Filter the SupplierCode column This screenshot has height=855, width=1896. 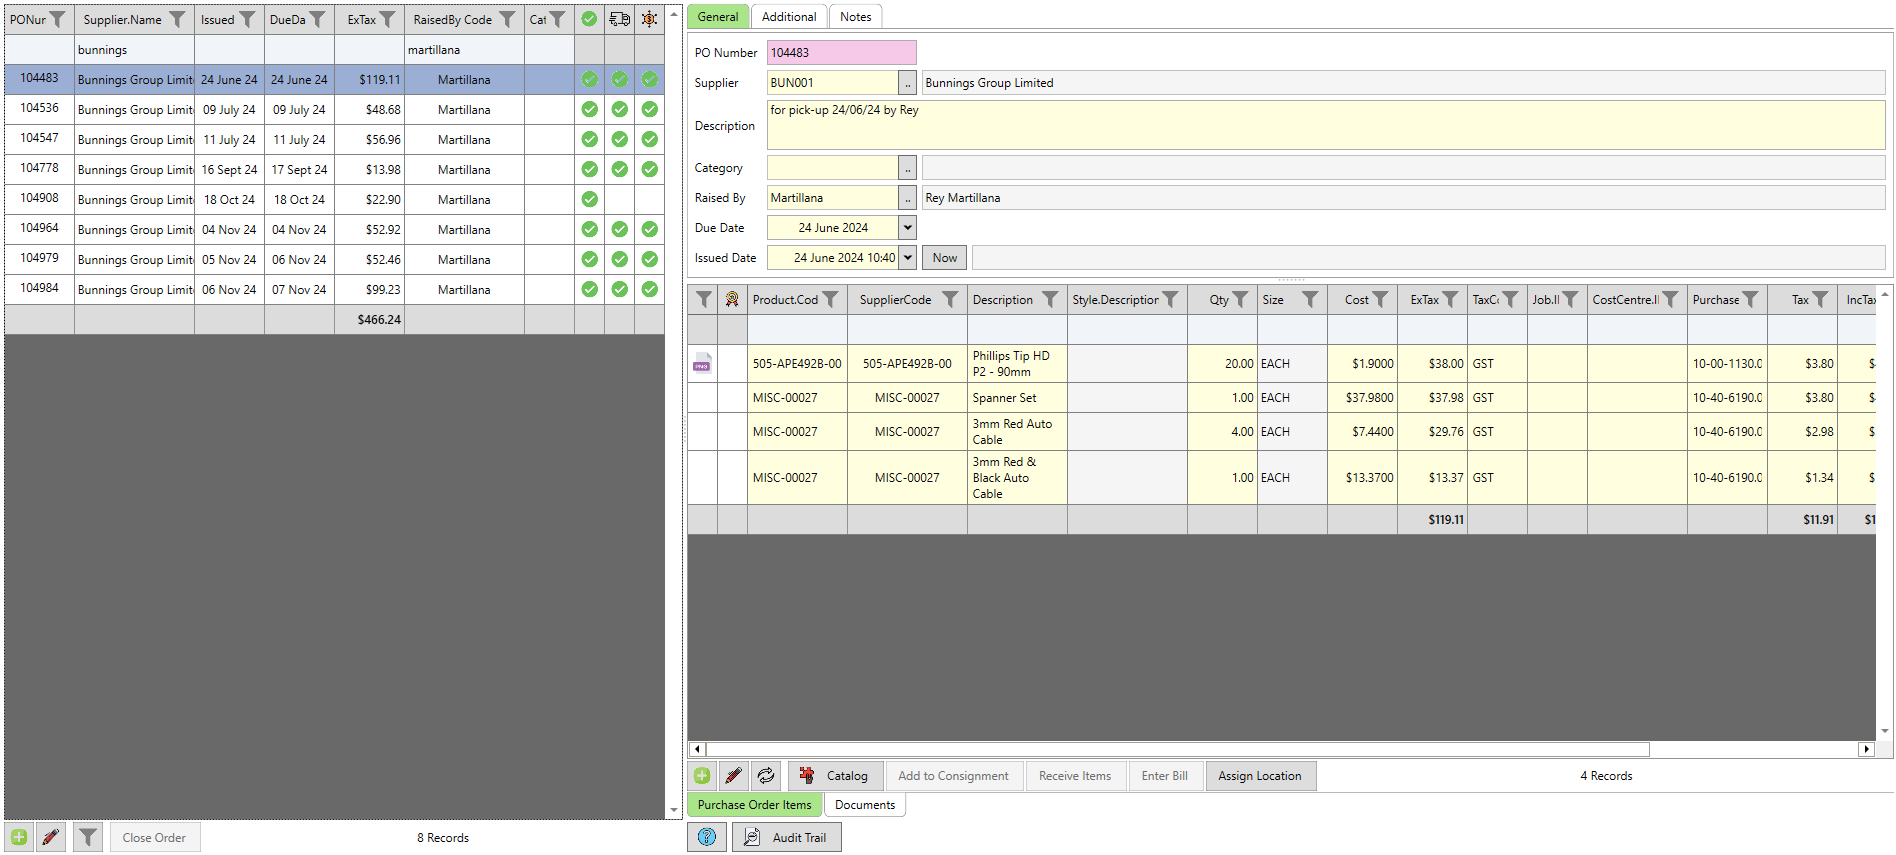[x=950, y=299]
